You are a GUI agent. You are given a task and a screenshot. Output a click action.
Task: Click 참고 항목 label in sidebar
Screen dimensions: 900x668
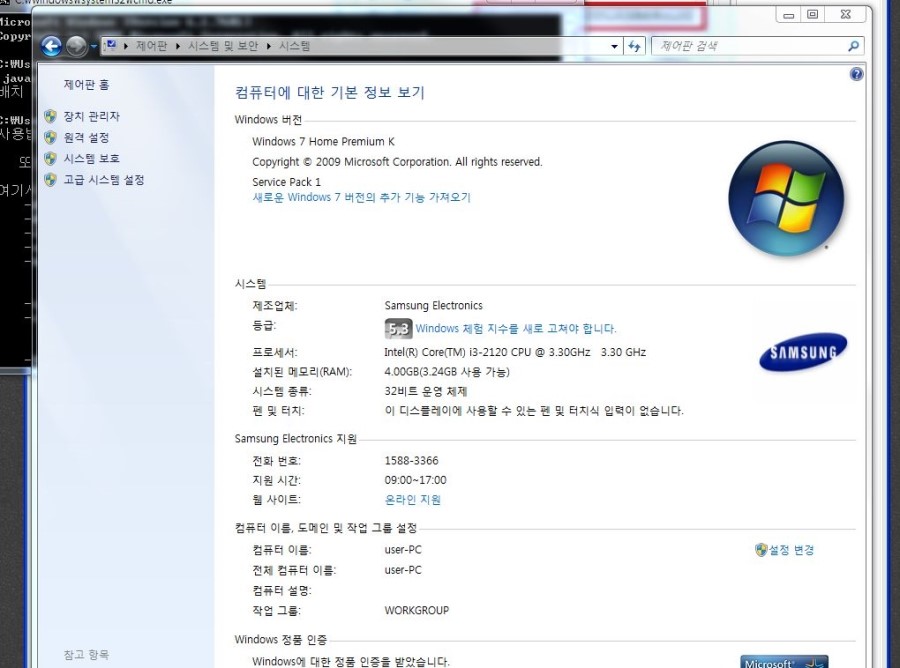pyautogui.click(x=86, y=655)
